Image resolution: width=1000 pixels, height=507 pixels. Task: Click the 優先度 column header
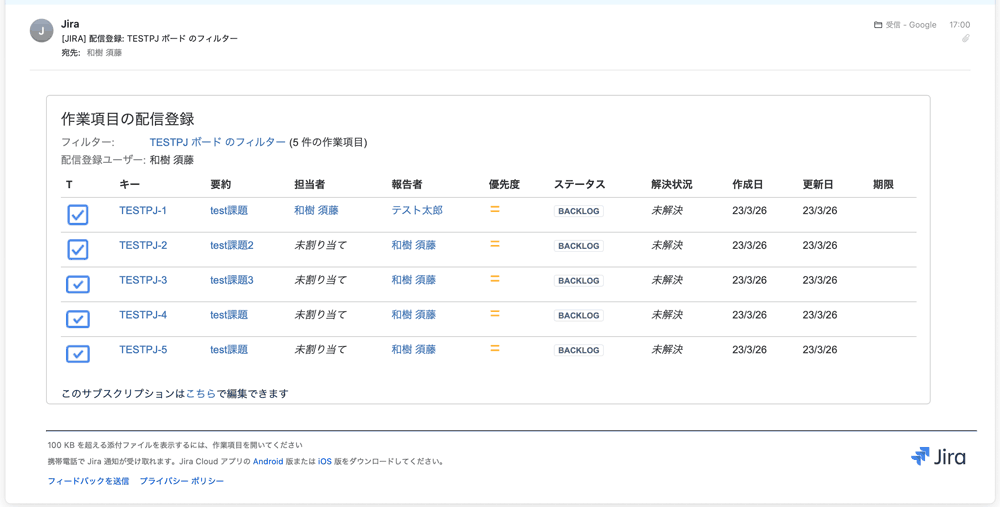(x=504, y=185)
